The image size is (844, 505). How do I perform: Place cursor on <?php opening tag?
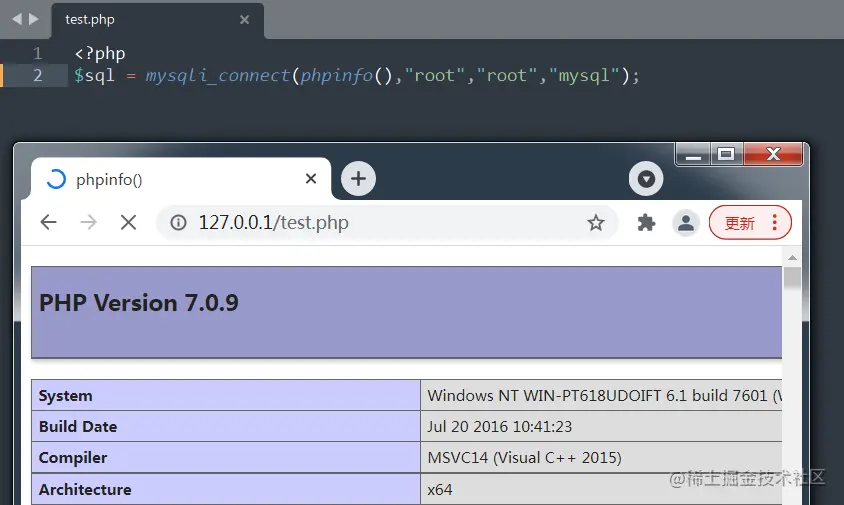tap(100, 54)
